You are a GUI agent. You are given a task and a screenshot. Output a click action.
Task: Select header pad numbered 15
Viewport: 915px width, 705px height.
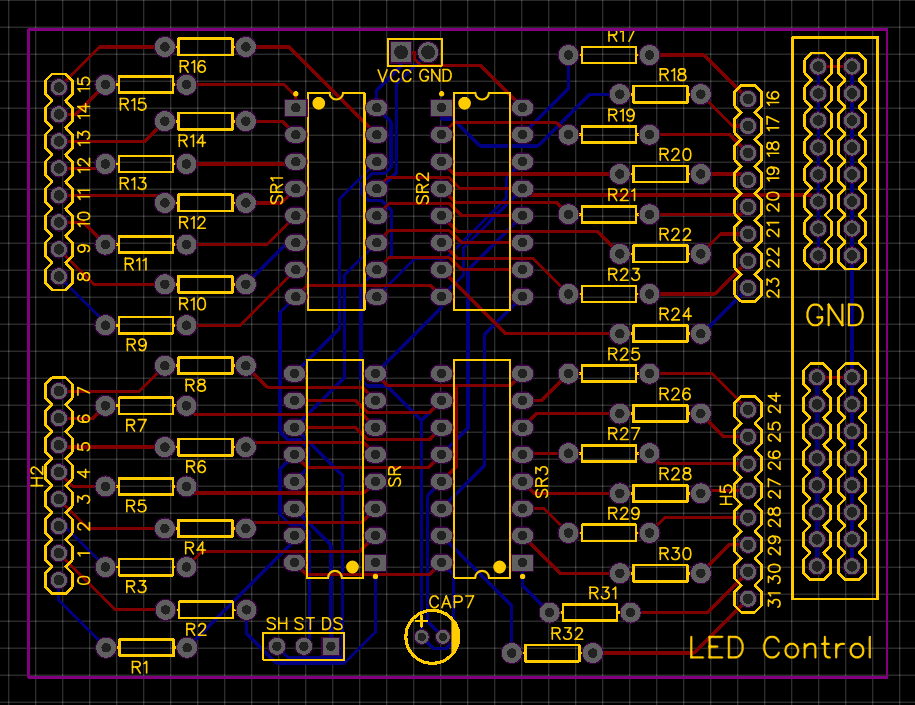58,87
